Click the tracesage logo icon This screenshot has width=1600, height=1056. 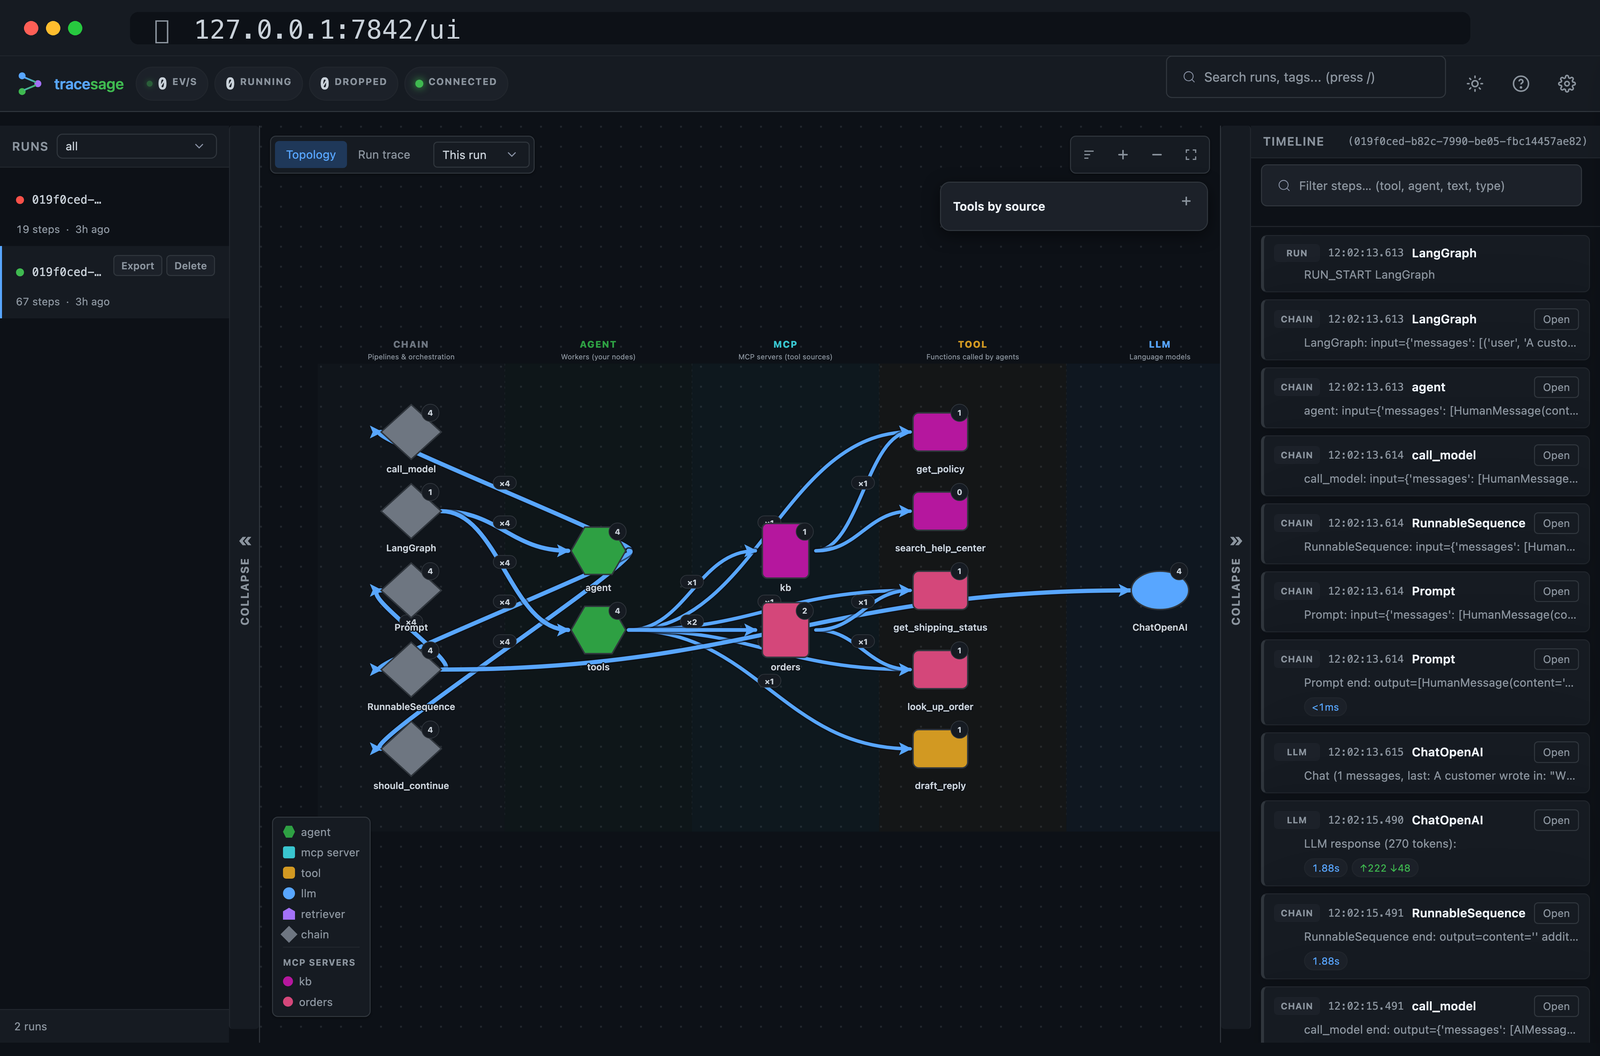pos(30,84)
